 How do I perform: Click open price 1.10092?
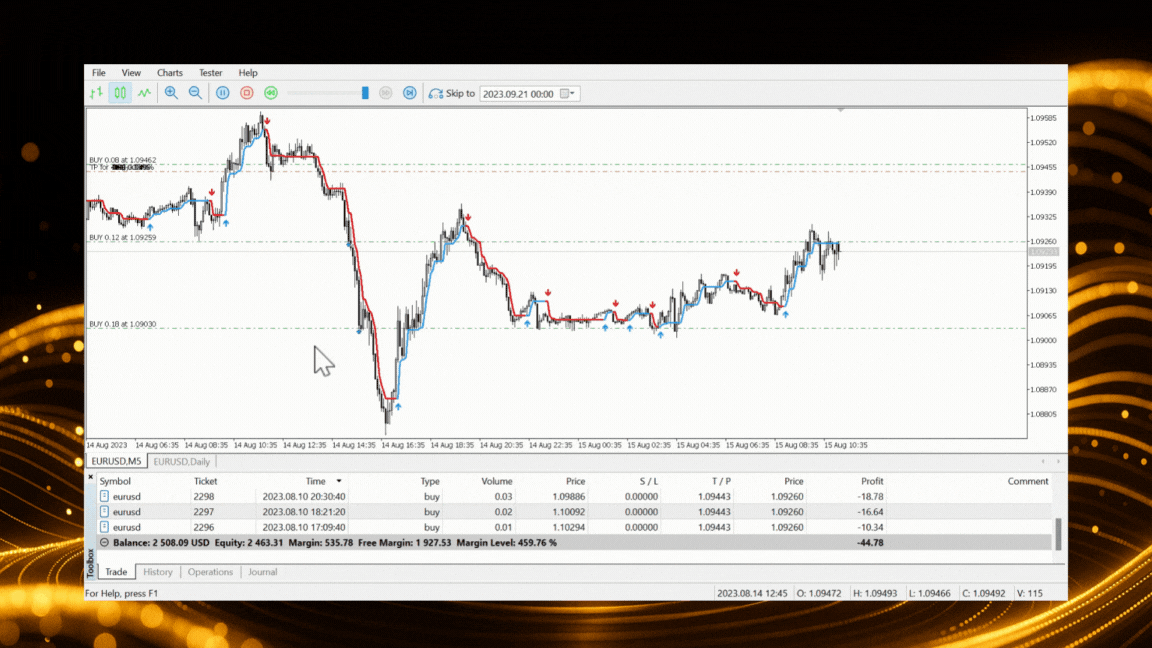pos(569,512)
